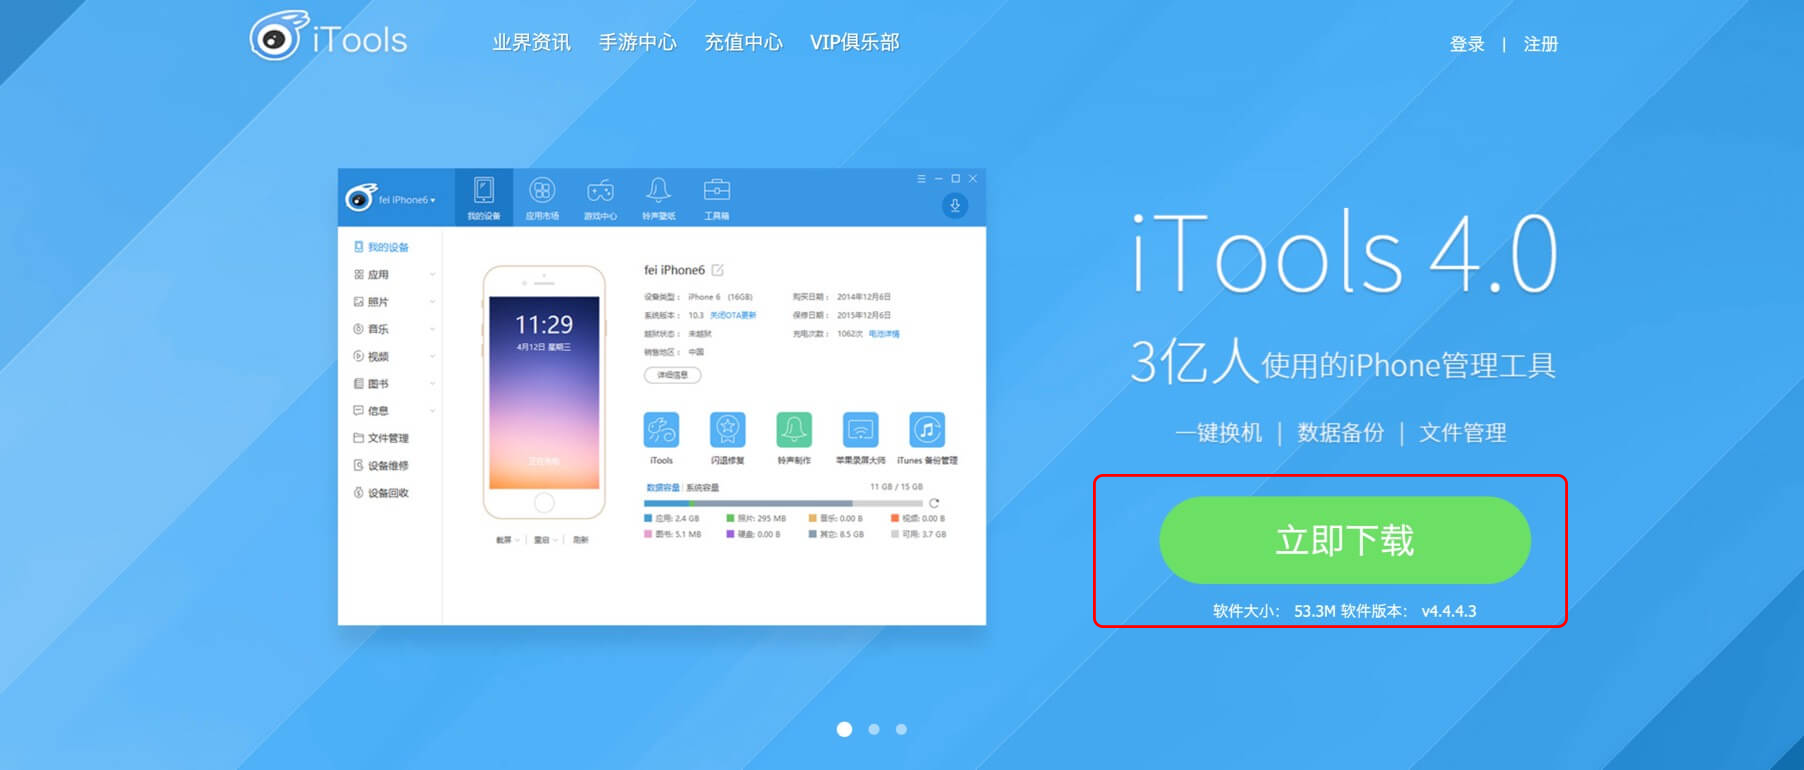Expand the 音乐 sidebar chevron
This screenshot has height=770, width=1804.
432,329
